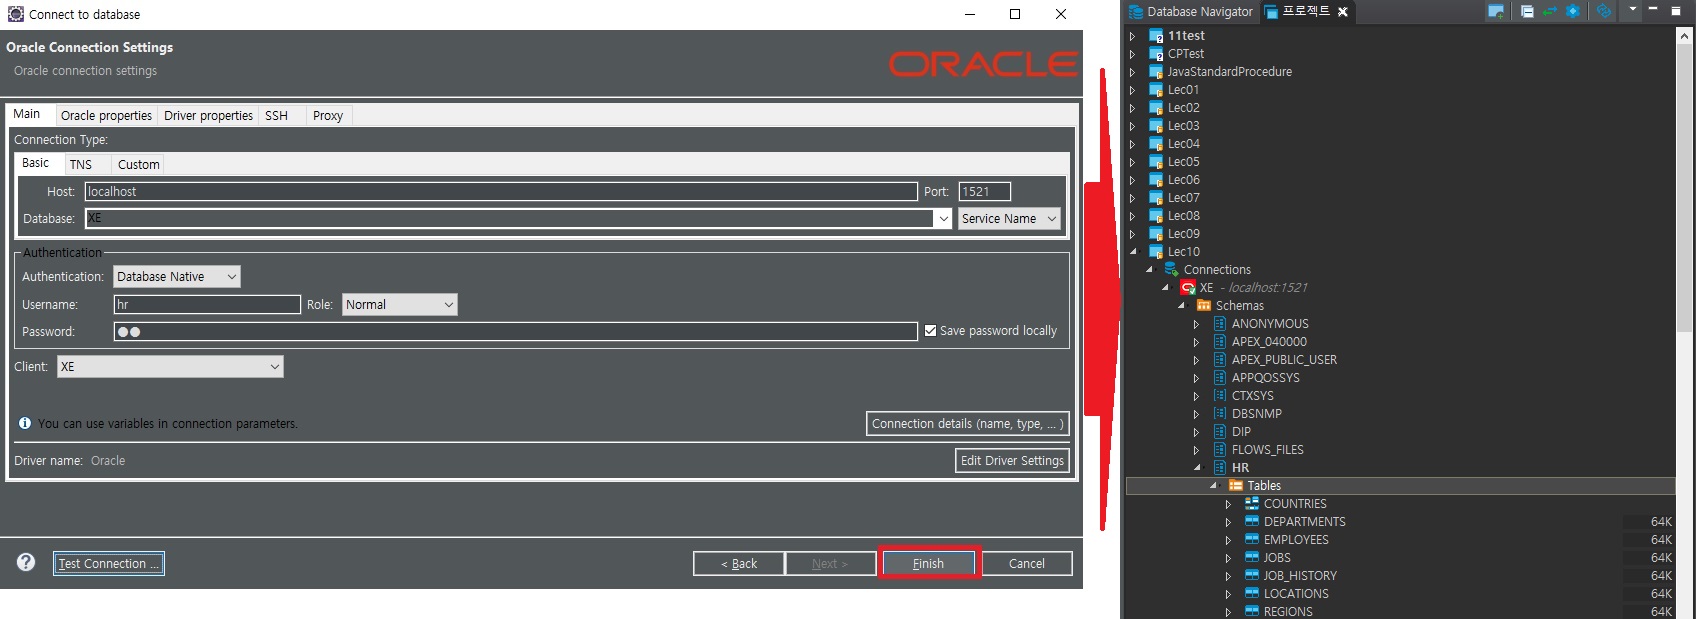
Task: Click the Lec10 project icon
Action: (x=1156, y=251)
